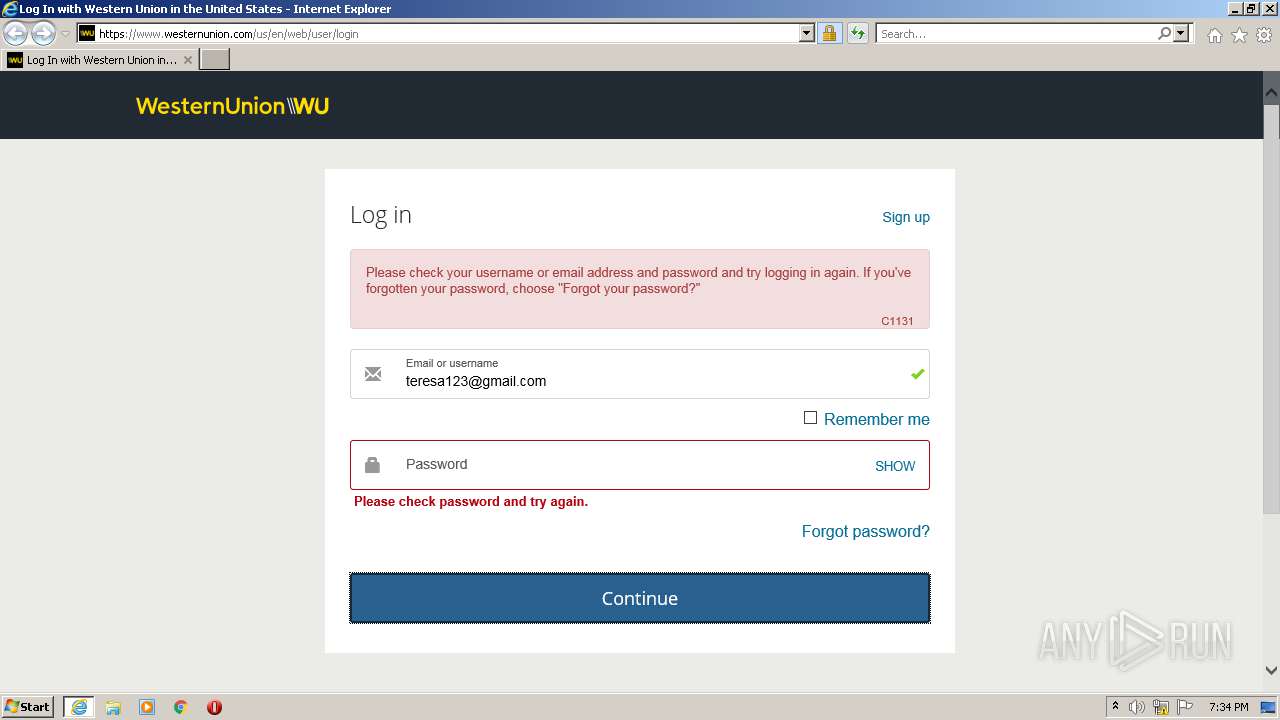Expand the address bar autocomplete dropdown

click(x=807, y=33)
